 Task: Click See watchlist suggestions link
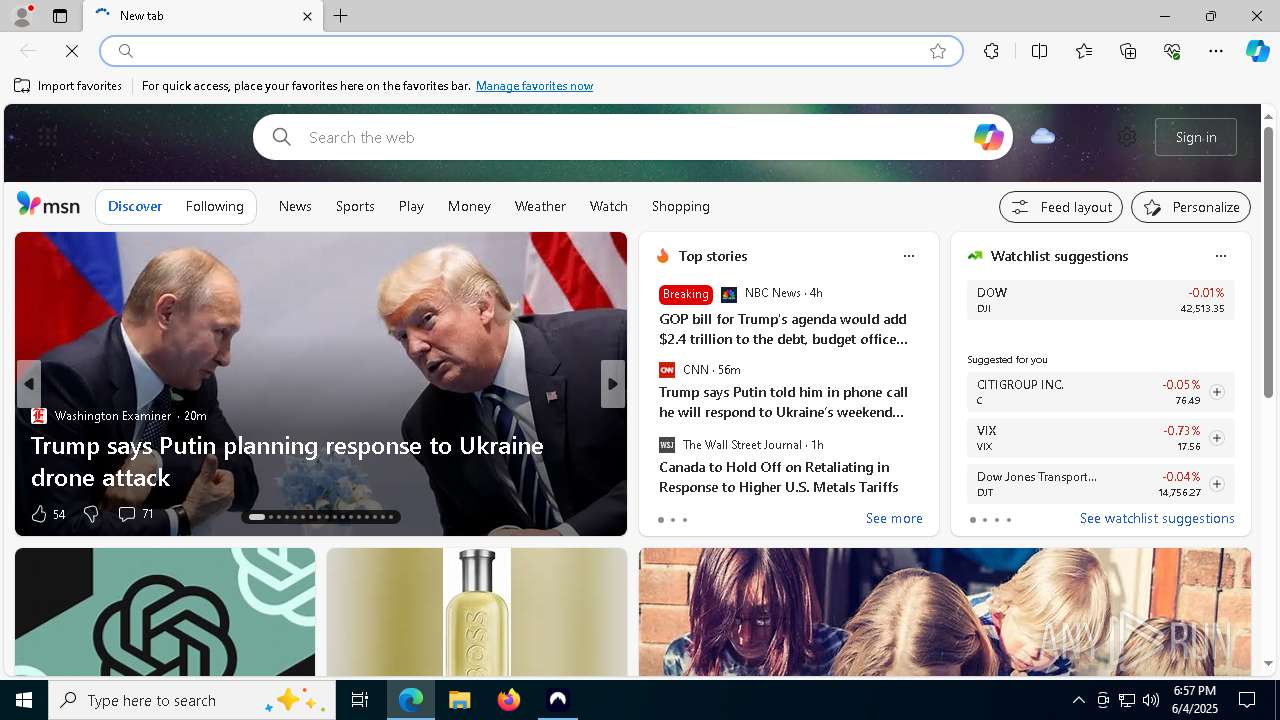coord(1157,518)
